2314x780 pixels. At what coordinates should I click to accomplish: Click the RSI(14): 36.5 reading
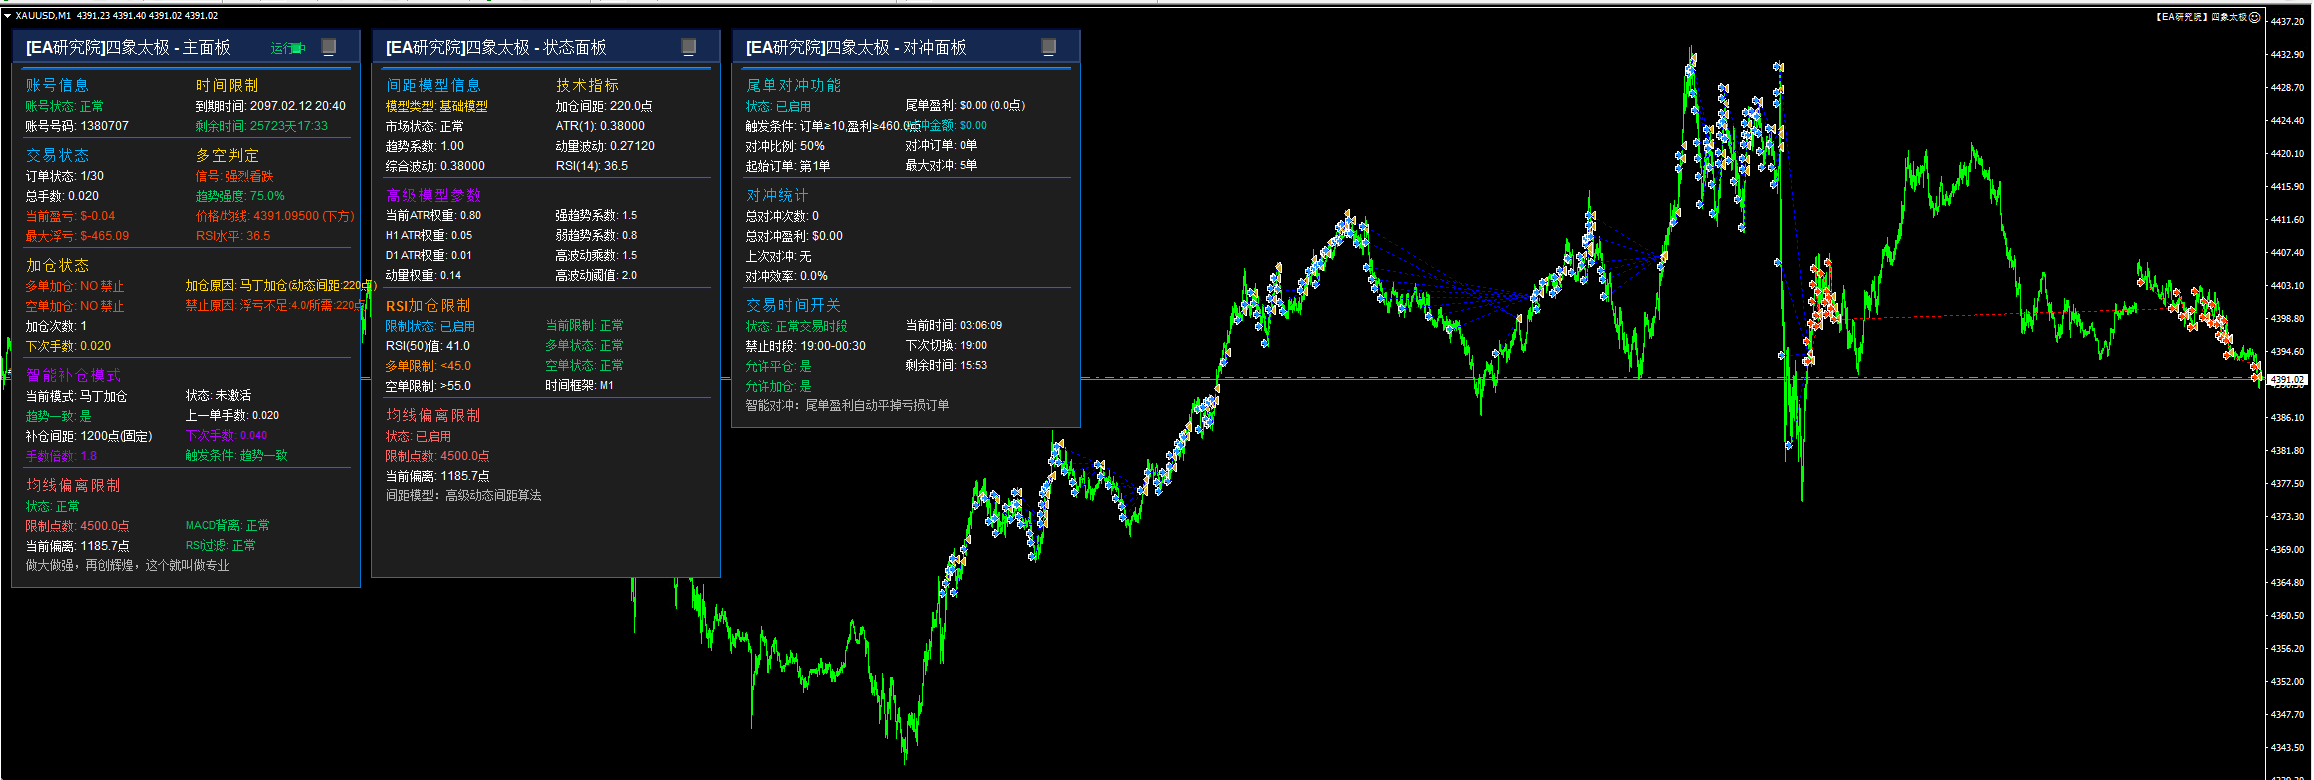click(592, 166)
